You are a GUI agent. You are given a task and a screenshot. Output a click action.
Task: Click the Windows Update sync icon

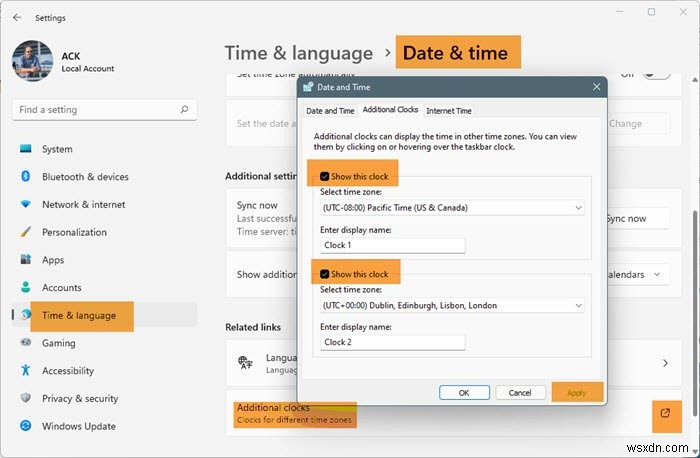coord(26,425)
